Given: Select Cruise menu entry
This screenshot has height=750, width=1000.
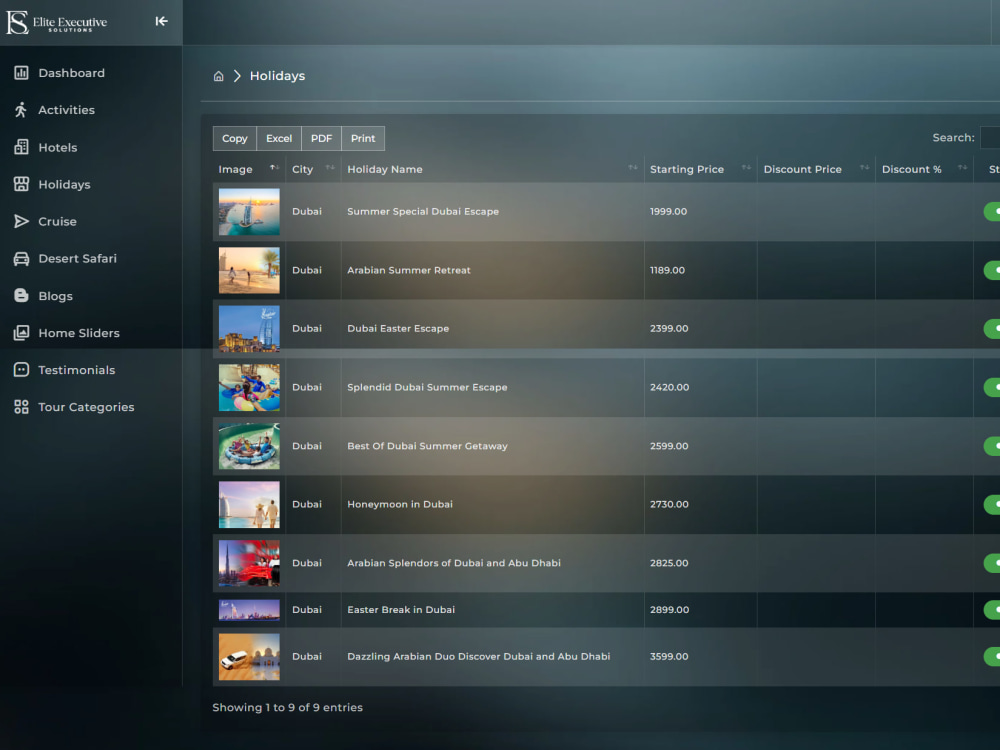Looking at the screenshot, I should point(57,221).
